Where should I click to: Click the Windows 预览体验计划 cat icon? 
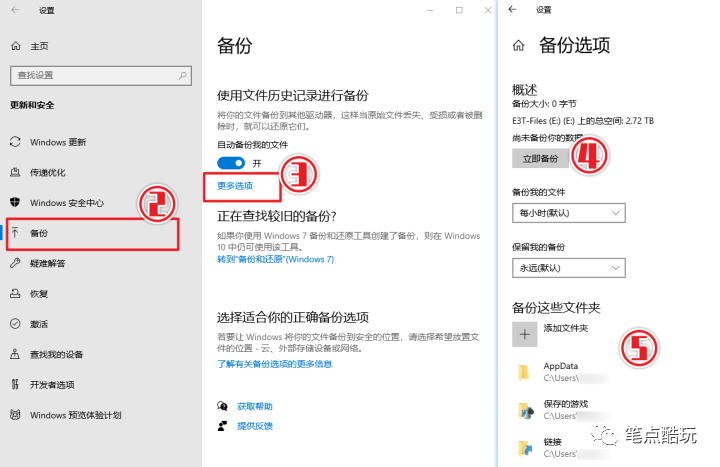pyautogui.click(x=15, y=414)
